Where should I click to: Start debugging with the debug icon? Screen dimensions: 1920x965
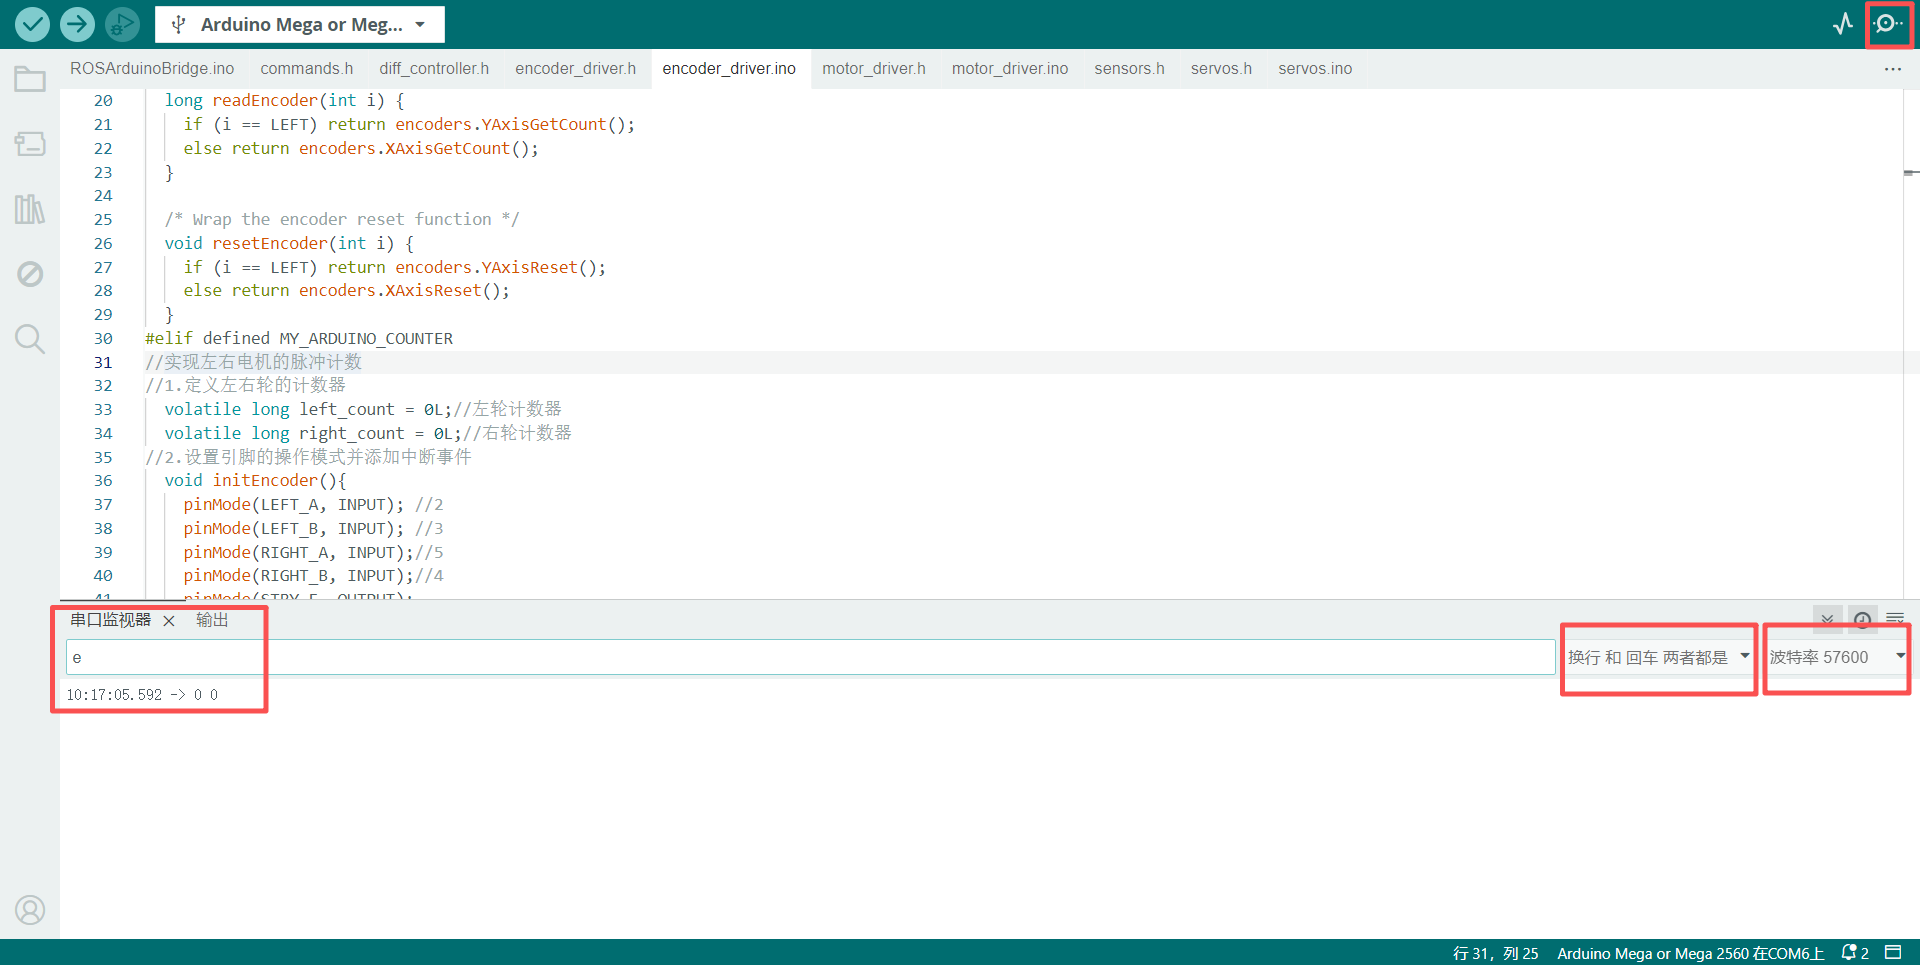point(122,24)
